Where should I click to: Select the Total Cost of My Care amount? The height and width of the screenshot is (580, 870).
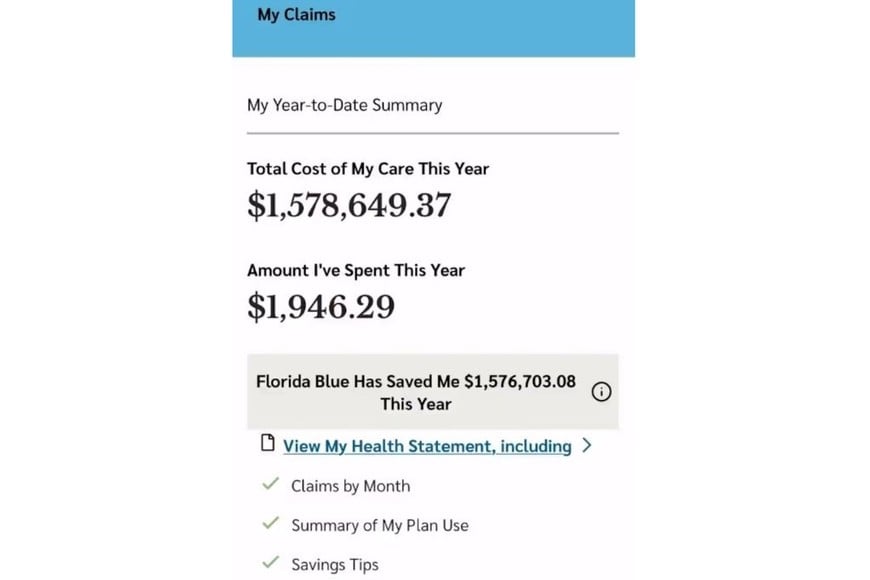pyautogui.click(x=349, y=205)
